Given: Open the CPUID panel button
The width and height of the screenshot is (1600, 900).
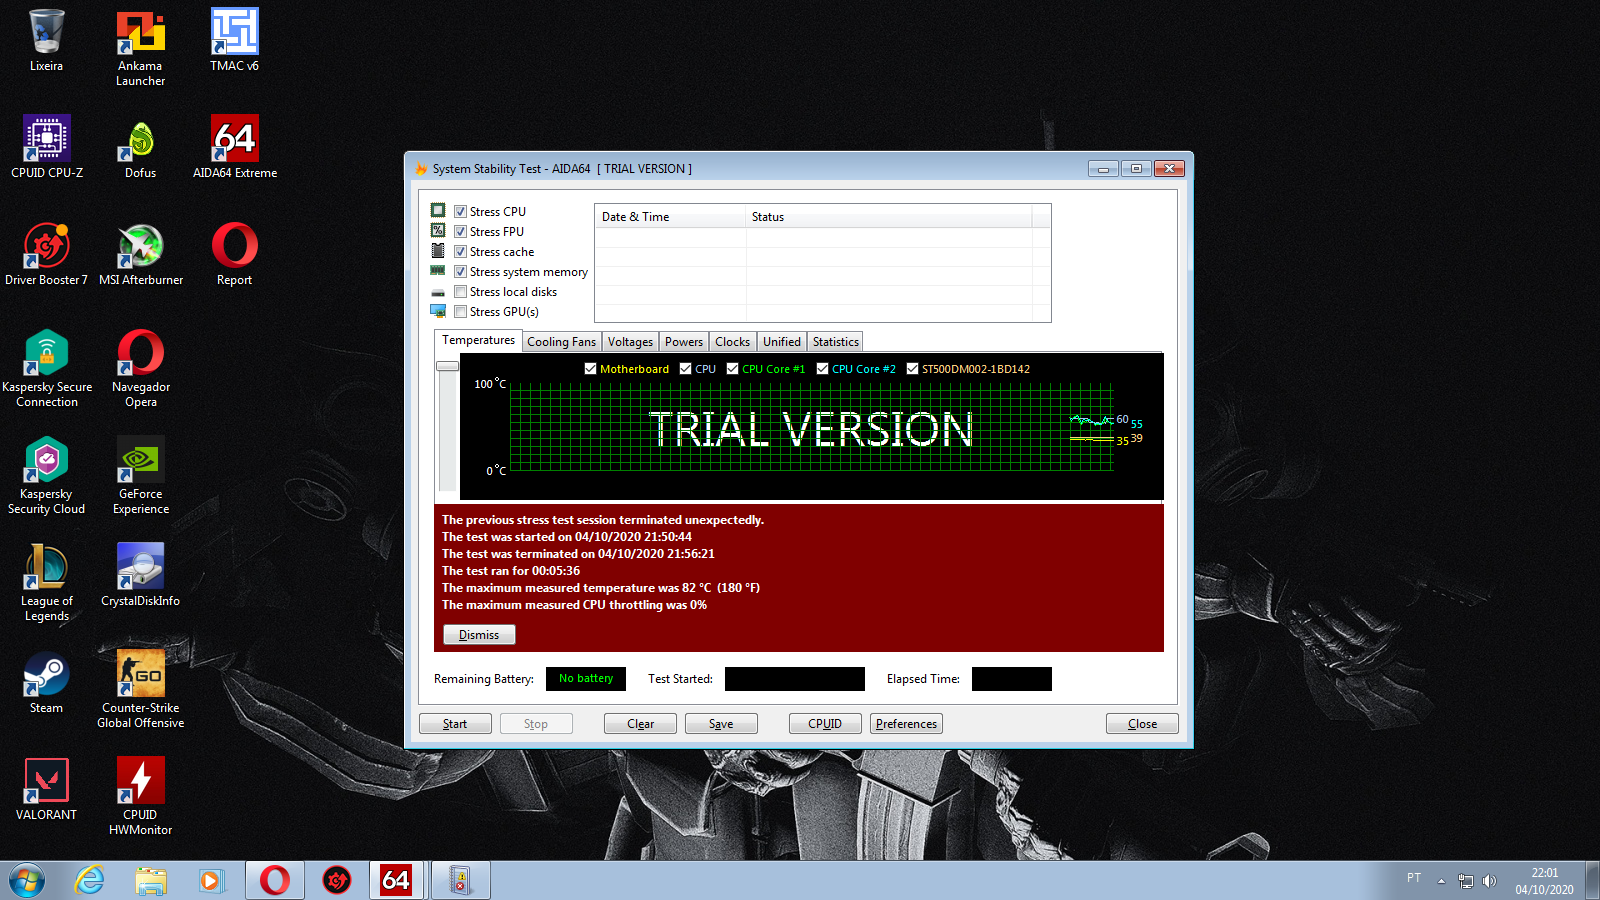Looking at the screenshot, I should coord(825,724).
